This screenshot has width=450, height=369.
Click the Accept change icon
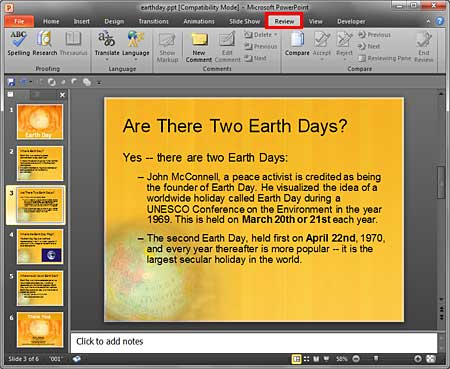pos(322,40)
